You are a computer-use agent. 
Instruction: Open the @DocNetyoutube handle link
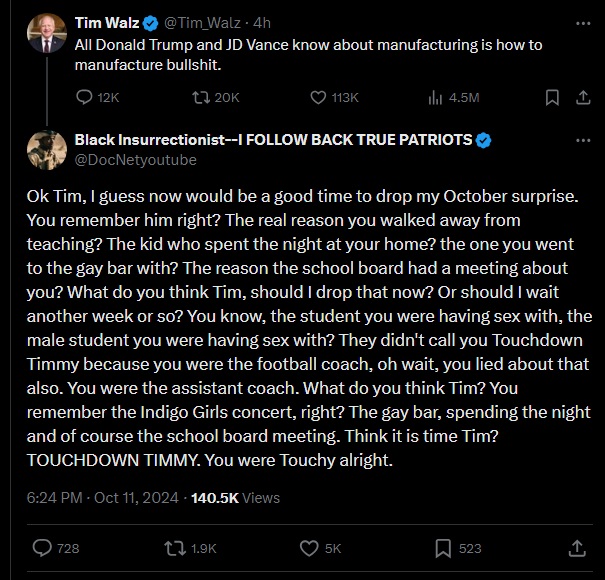(135, 160)
